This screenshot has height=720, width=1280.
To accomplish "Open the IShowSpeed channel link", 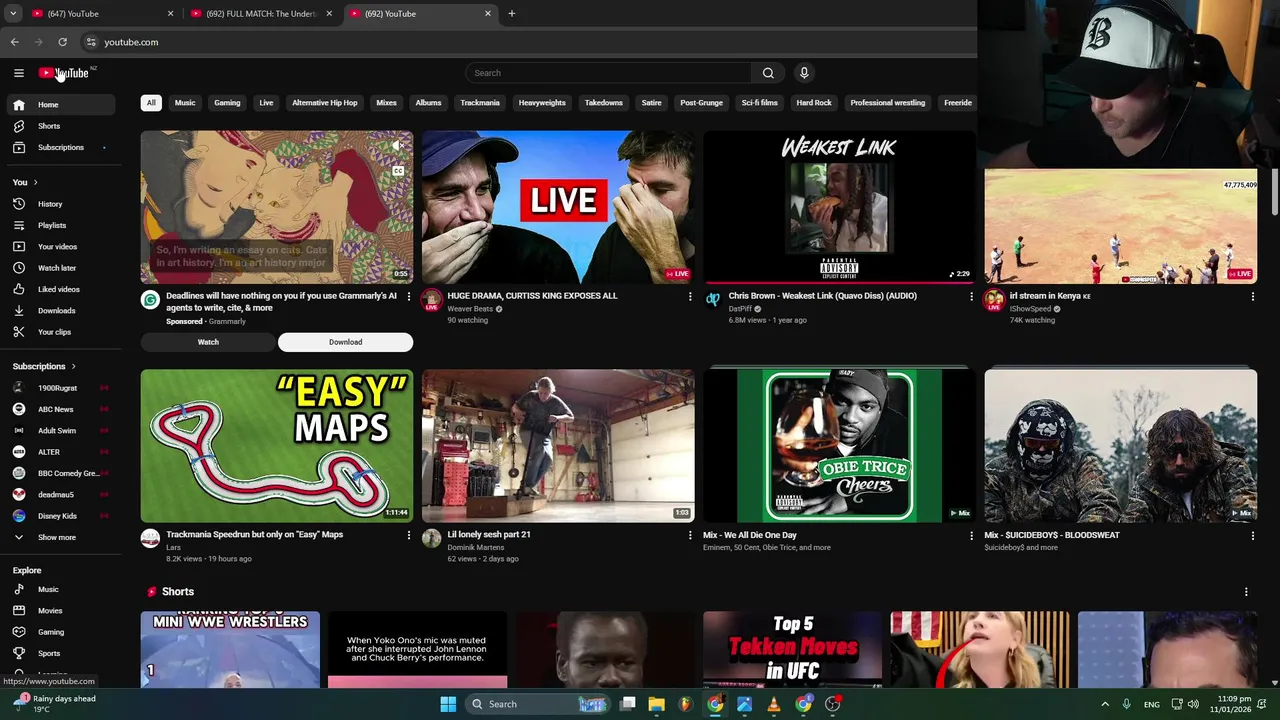I will tap(1030, 309).
